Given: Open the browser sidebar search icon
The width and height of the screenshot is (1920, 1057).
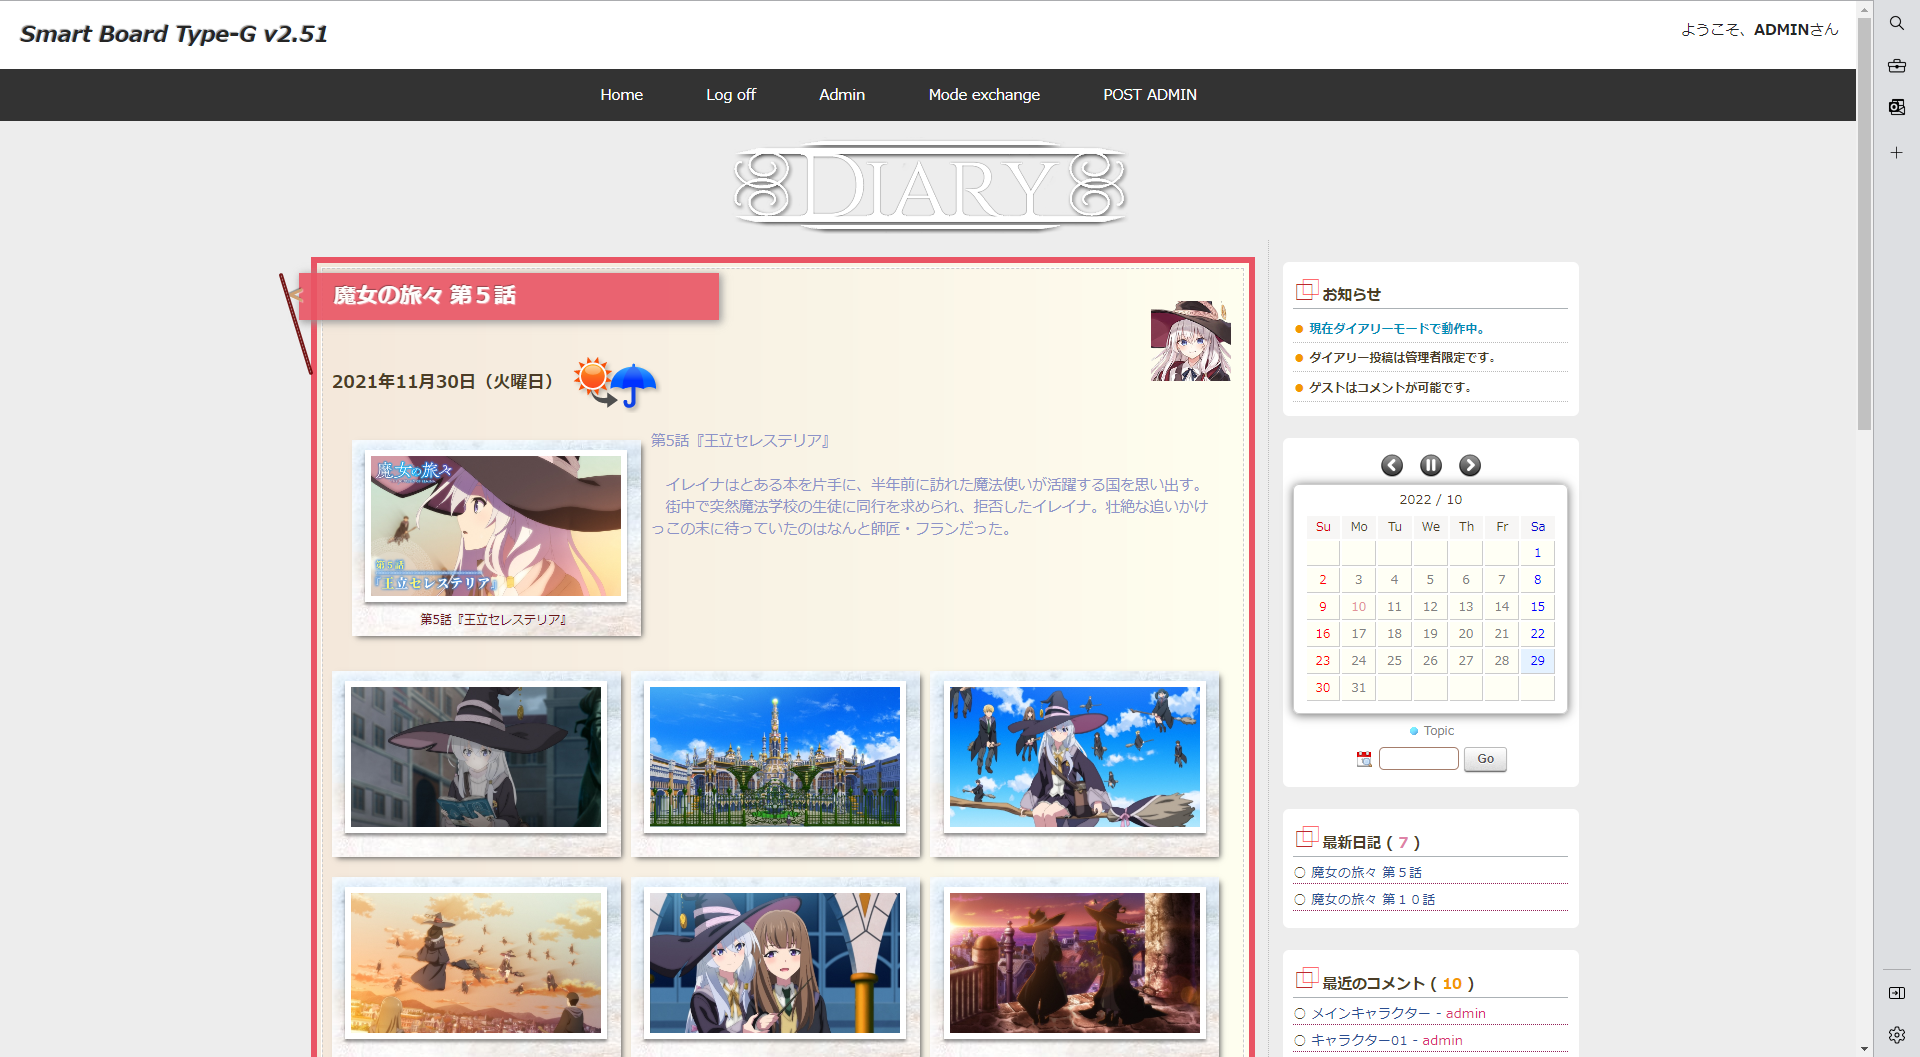Looking at the screenshot, I should pyautogui.click(x=1896, y=23).
